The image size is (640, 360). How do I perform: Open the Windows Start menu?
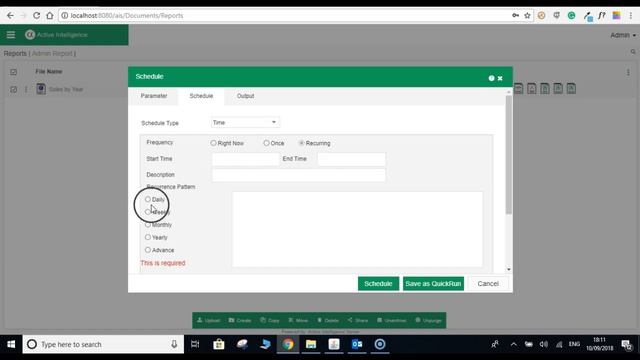click(x=11, y=344)
